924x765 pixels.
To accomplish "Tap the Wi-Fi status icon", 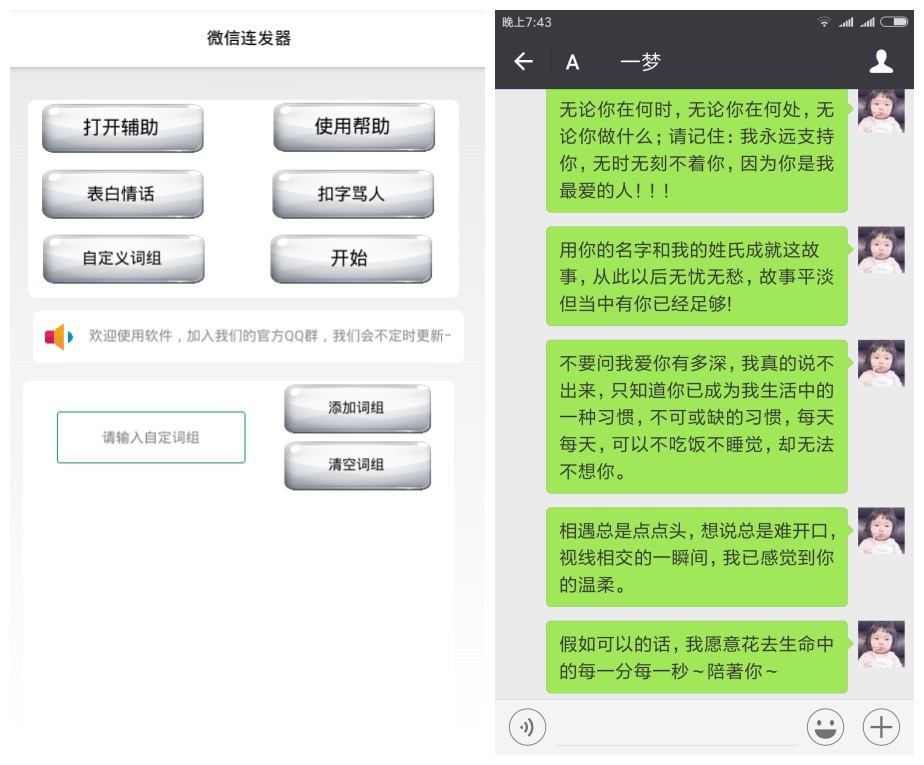I will pos(824,22).
